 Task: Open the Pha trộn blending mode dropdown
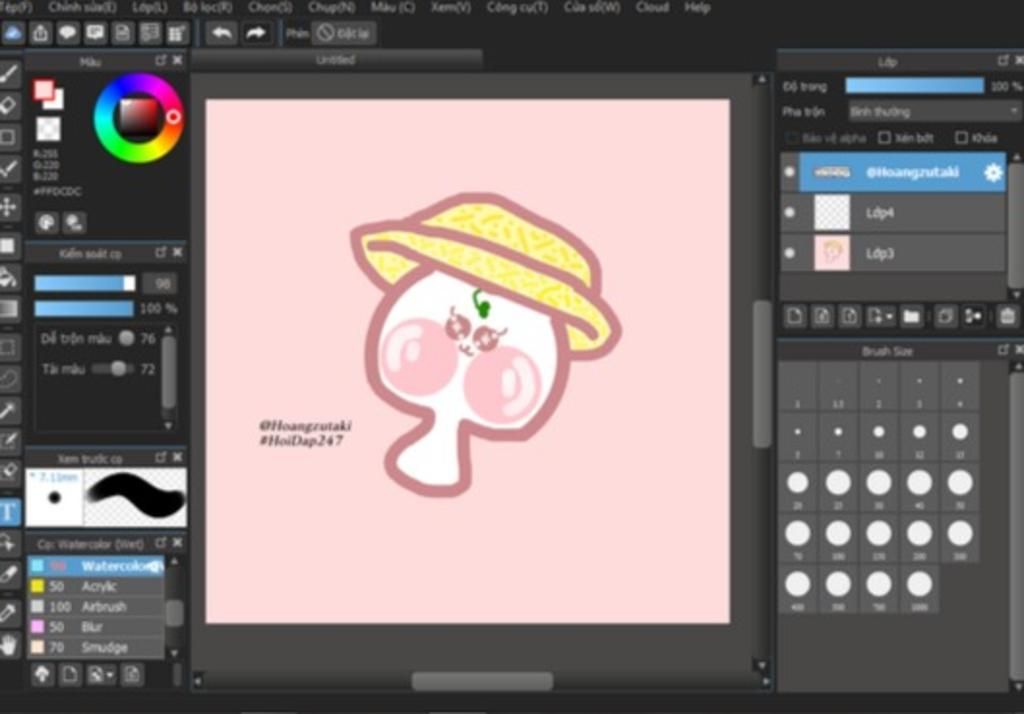[x=933, y=112]
